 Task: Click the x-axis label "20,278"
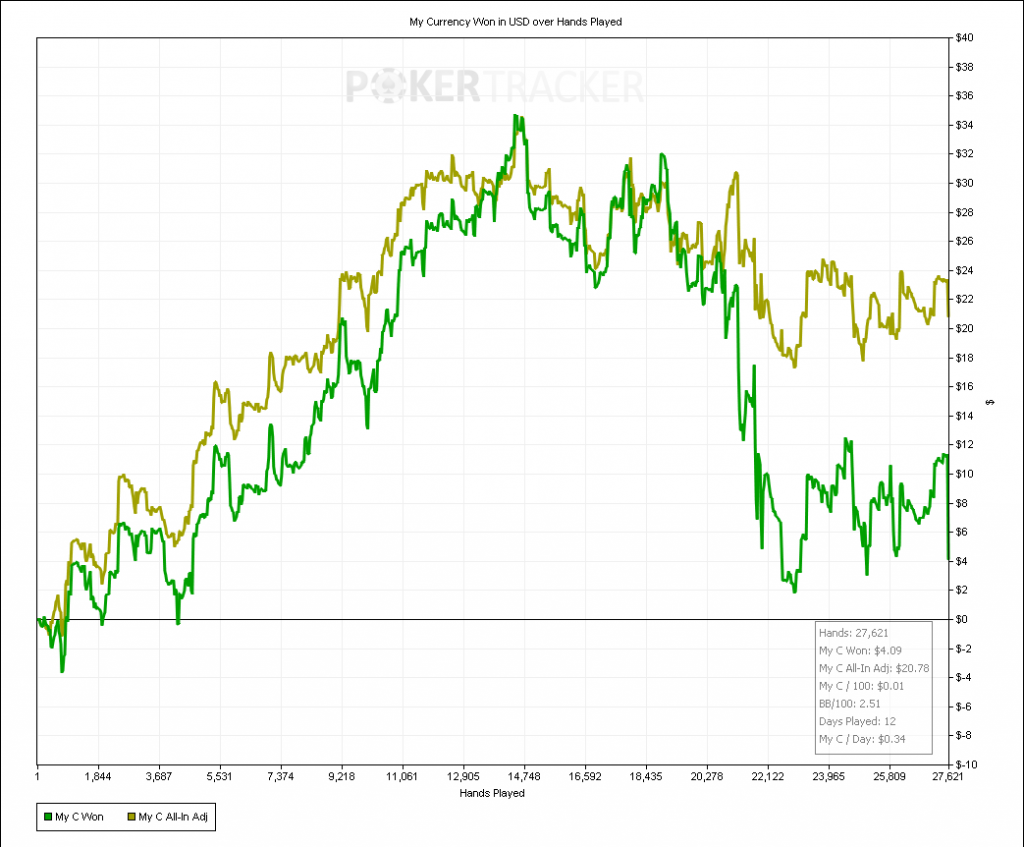707,776
